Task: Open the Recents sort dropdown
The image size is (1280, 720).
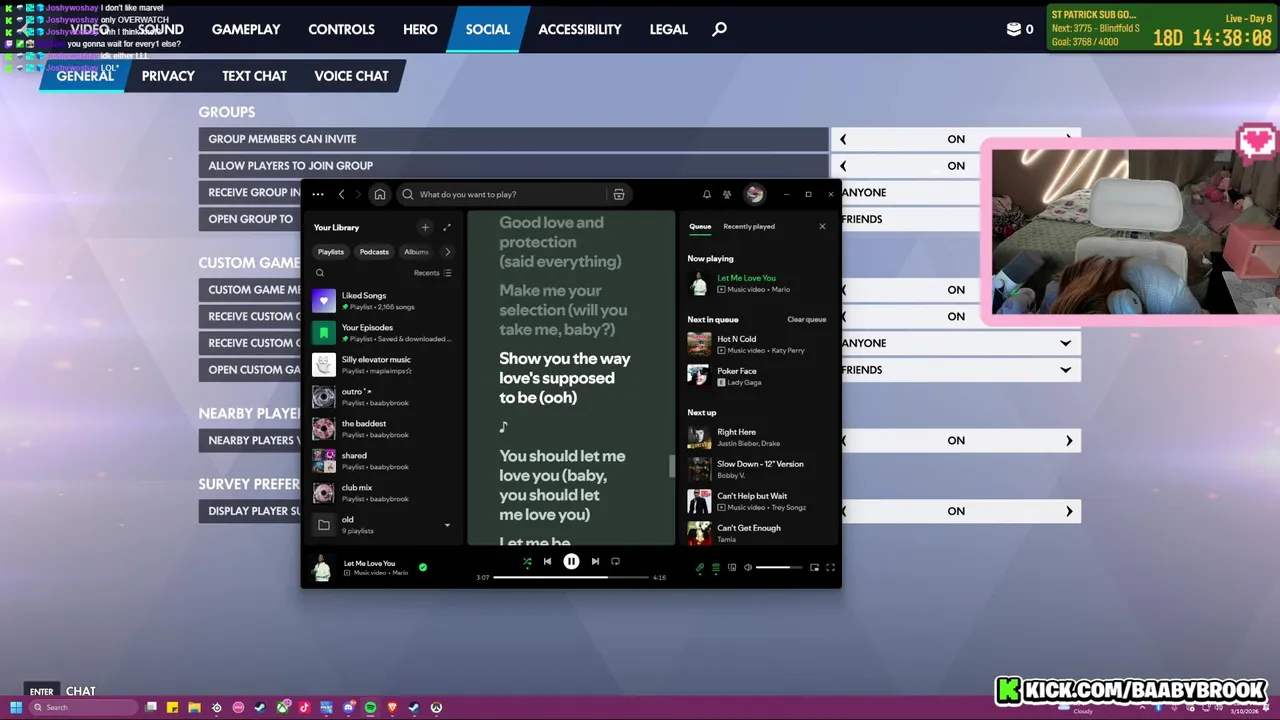Action: (x=432, y=273)
